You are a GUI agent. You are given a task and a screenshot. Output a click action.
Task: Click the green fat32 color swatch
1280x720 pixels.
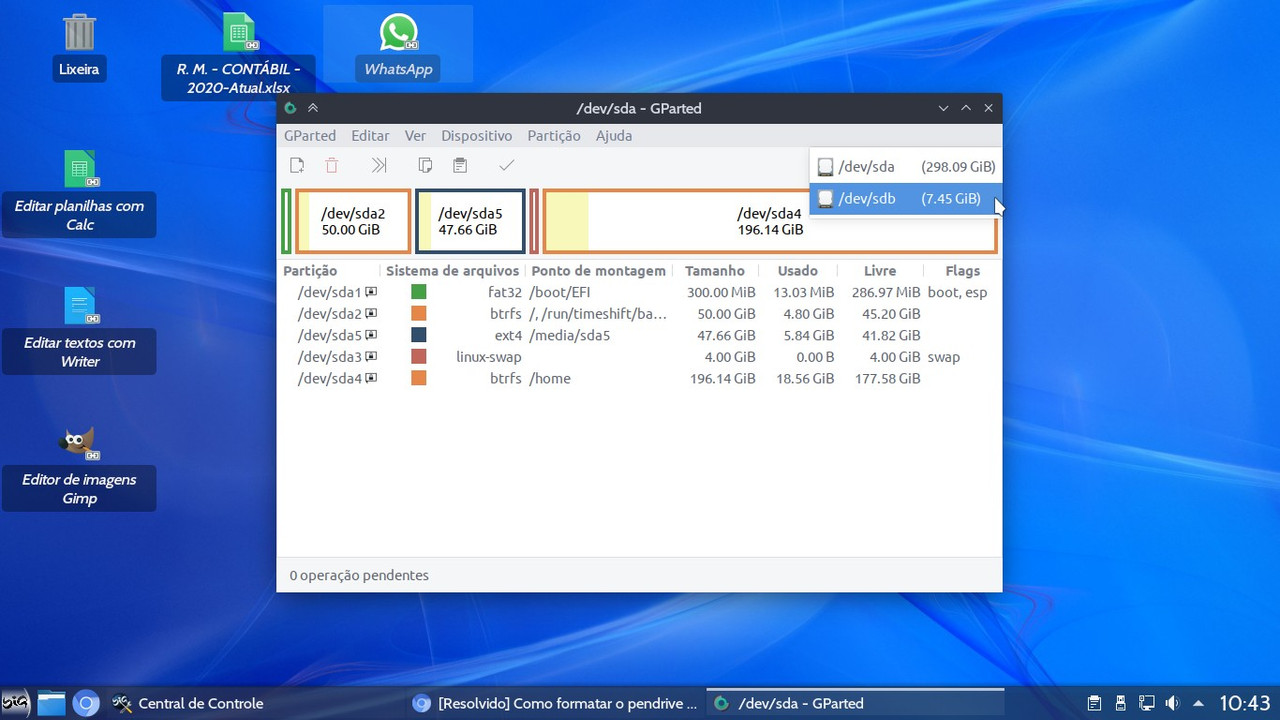click(x=419, y=292)
